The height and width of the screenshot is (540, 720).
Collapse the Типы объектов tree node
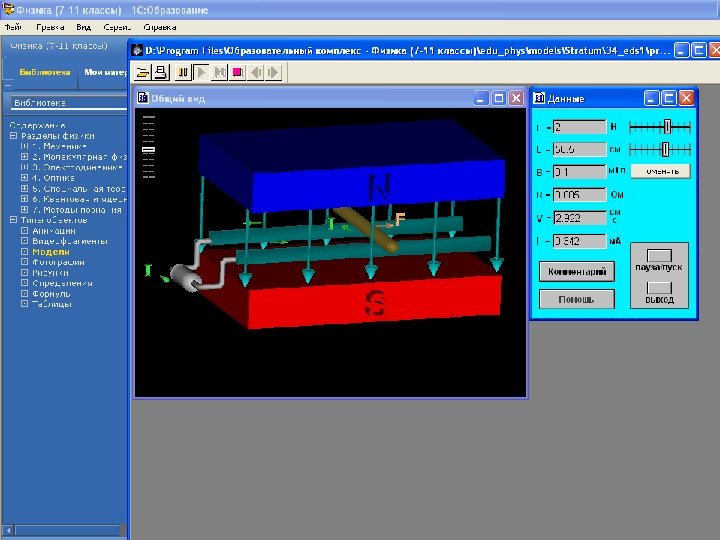coord(13,220)
